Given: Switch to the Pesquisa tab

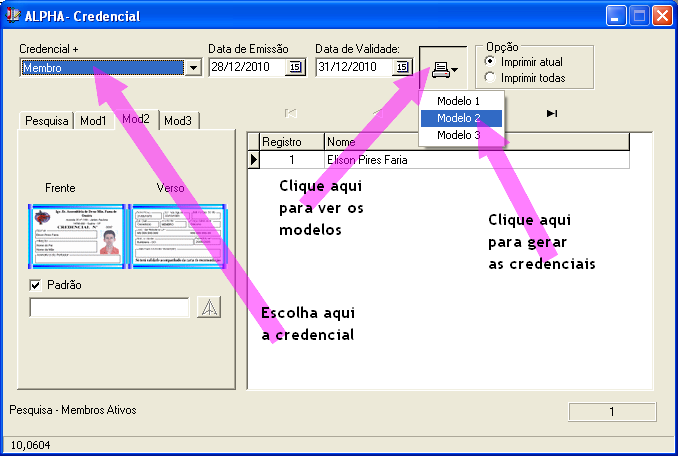Looking at the screenshot, I should (x=47, y=121).
